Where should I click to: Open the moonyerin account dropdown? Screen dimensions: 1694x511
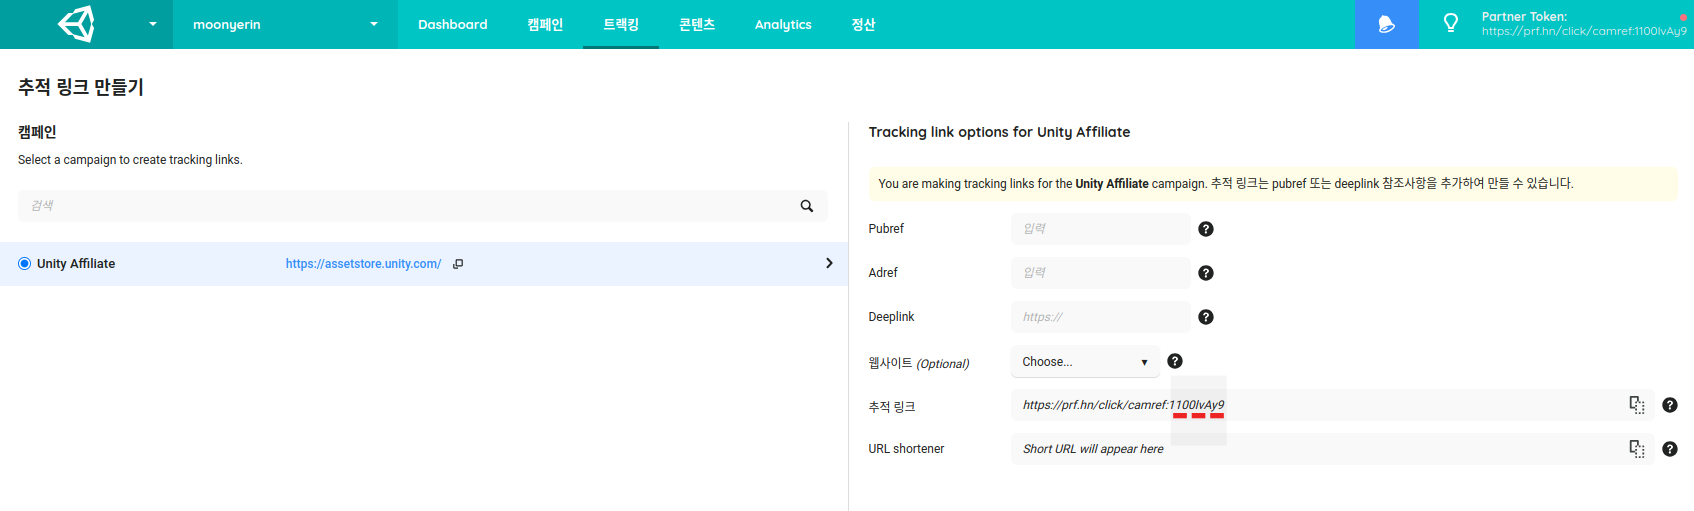(285, 24)
